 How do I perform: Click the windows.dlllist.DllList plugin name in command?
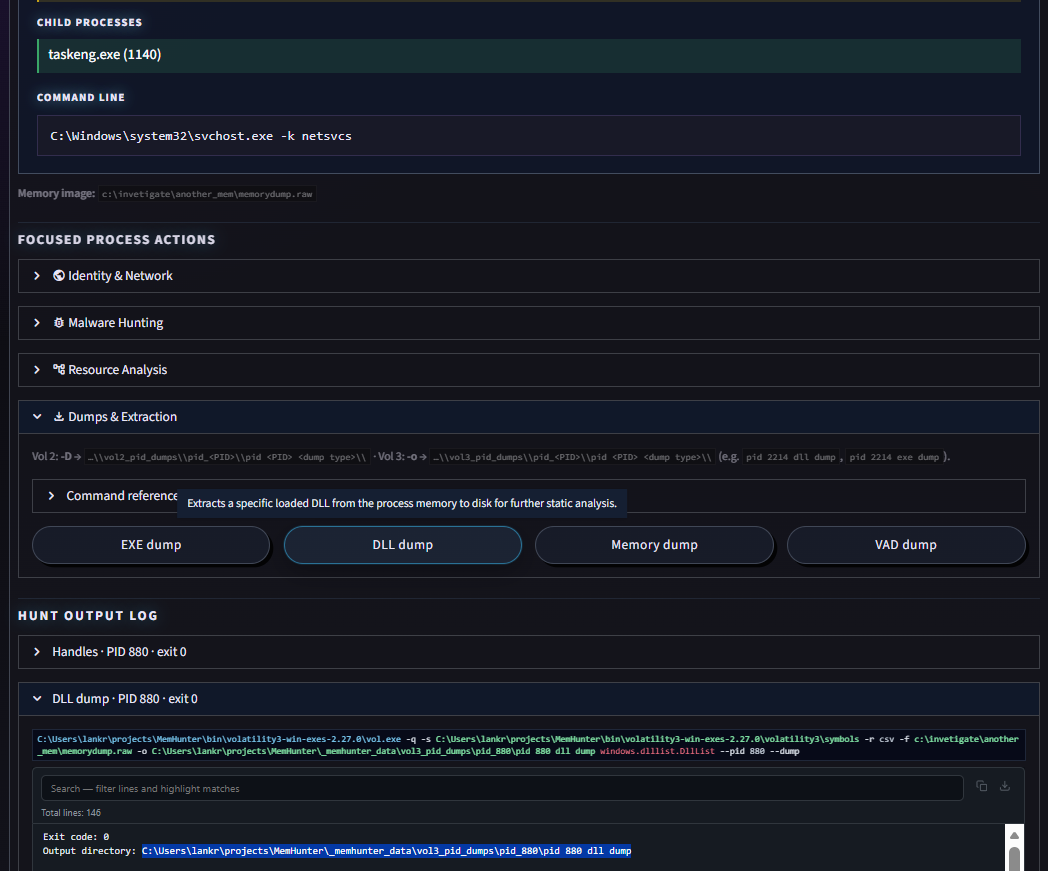pos(657,751)
